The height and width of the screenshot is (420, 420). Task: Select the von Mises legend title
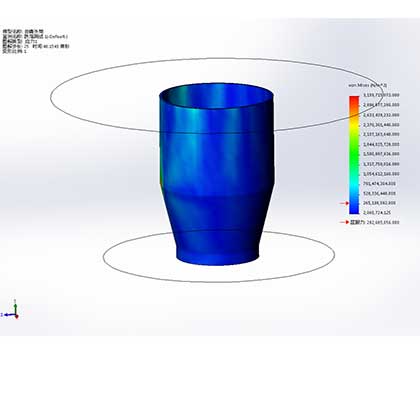[368, 85]
